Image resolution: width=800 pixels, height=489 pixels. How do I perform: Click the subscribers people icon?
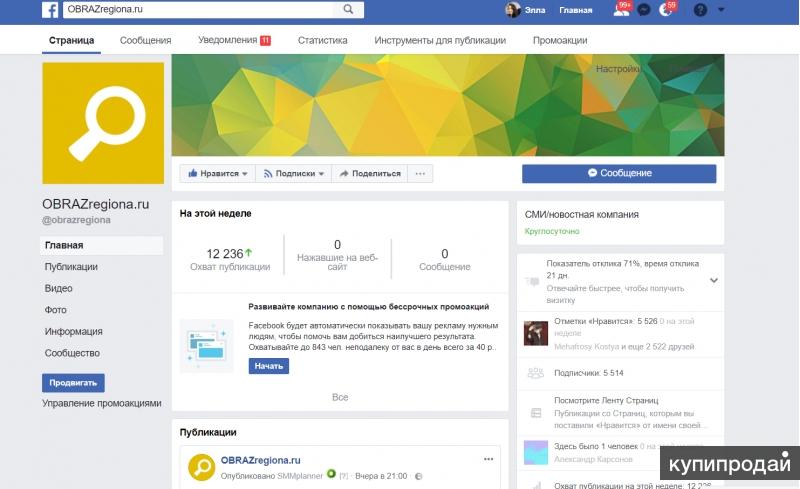536,373
